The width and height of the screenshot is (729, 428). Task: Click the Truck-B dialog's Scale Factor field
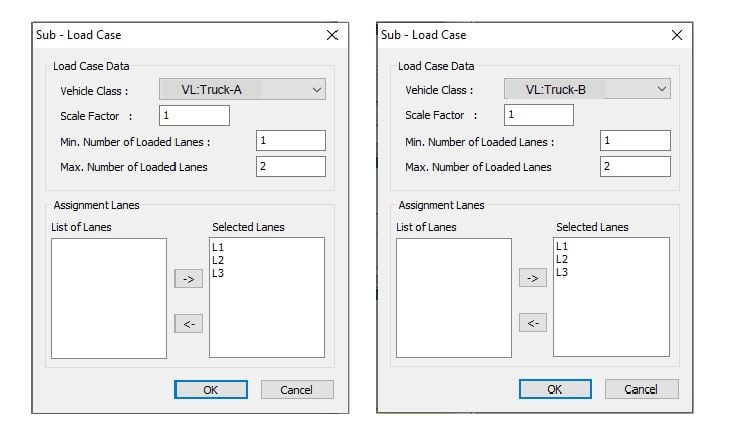tap(538, 115)
